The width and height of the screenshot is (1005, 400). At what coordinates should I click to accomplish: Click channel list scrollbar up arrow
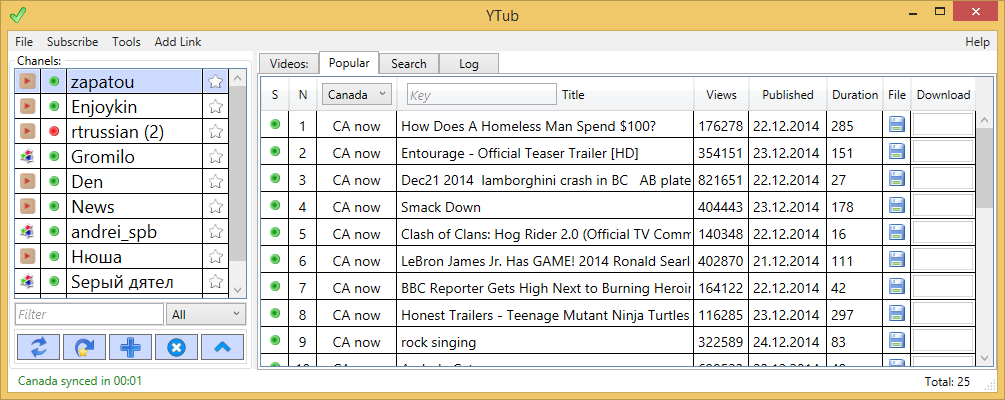coord(237,78)
